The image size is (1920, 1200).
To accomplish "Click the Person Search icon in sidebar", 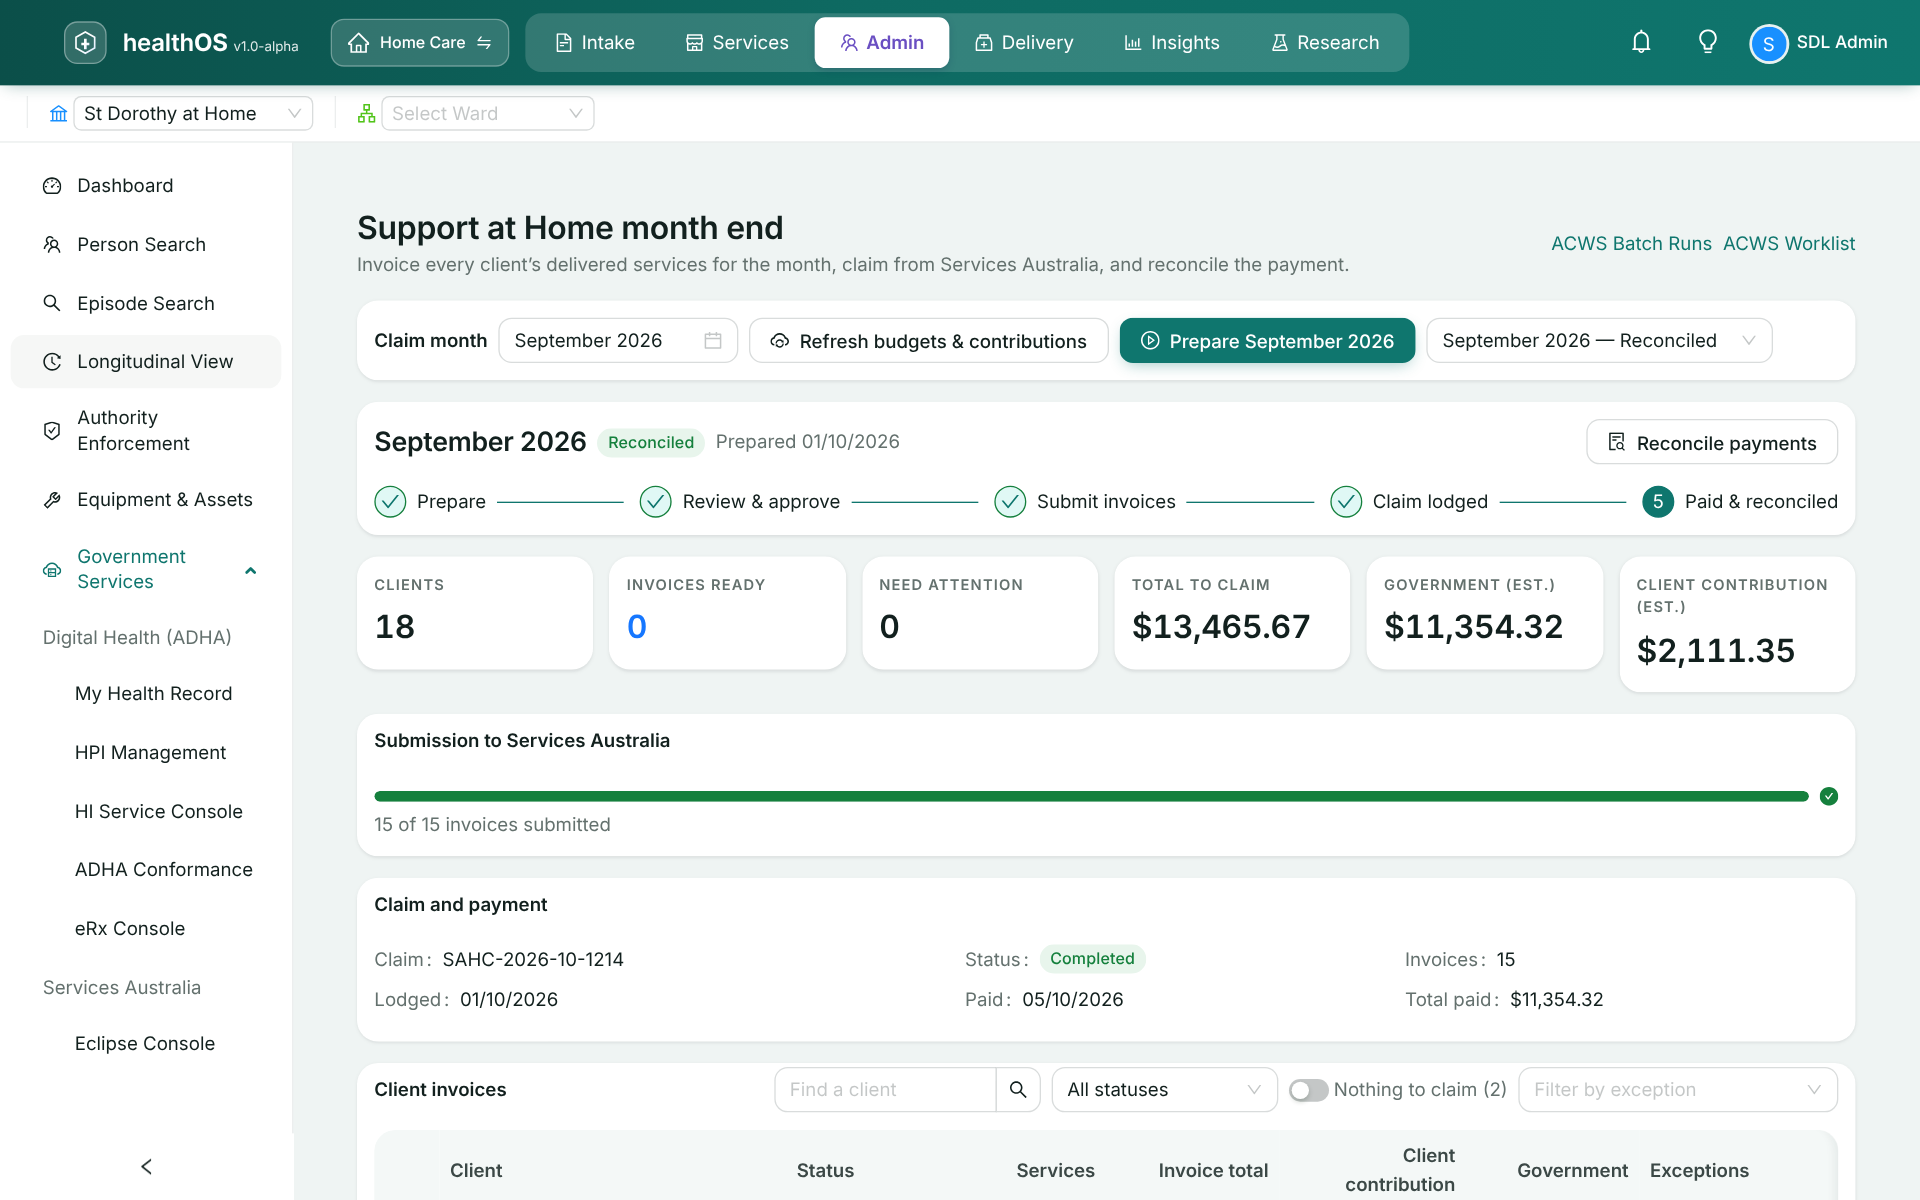I will pos(52,244).
